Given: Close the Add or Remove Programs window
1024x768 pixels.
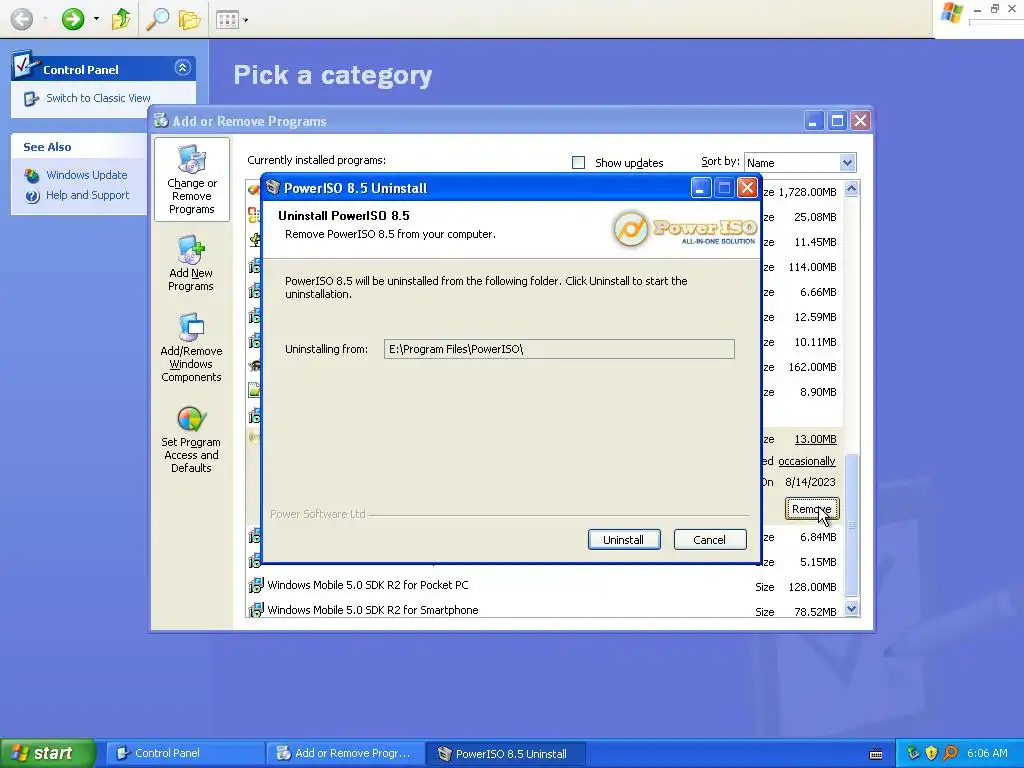Looking at the screenshot, I should pyautogui.click(x=861, y=121).
